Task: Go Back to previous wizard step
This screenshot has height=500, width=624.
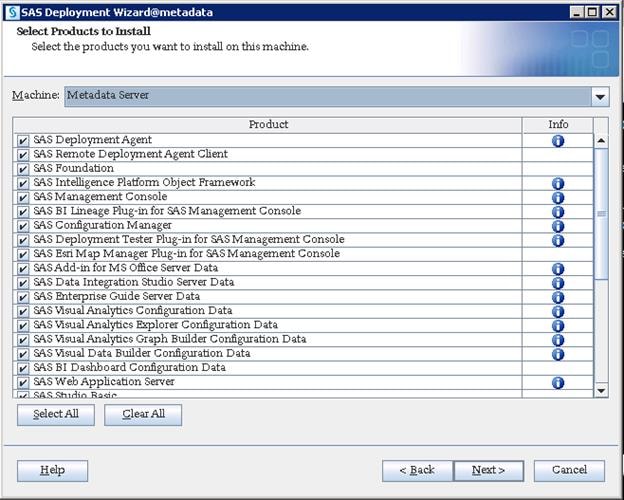Action: [417, 471]
